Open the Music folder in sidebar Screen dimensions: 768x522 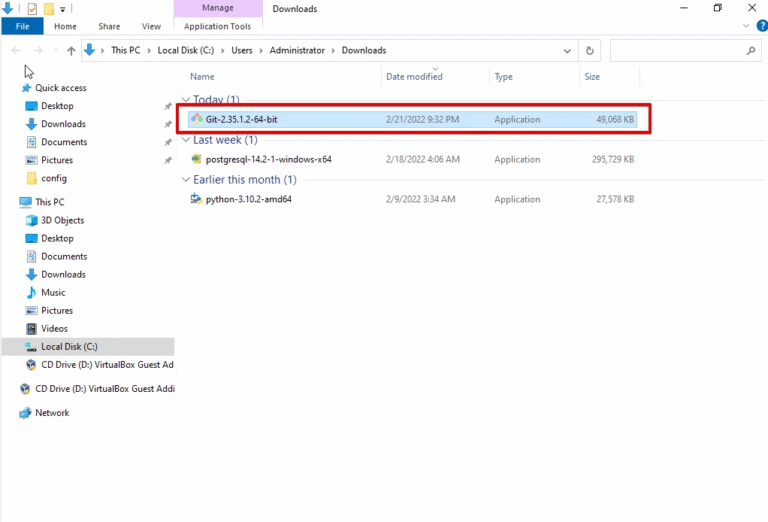coord(53,293)
